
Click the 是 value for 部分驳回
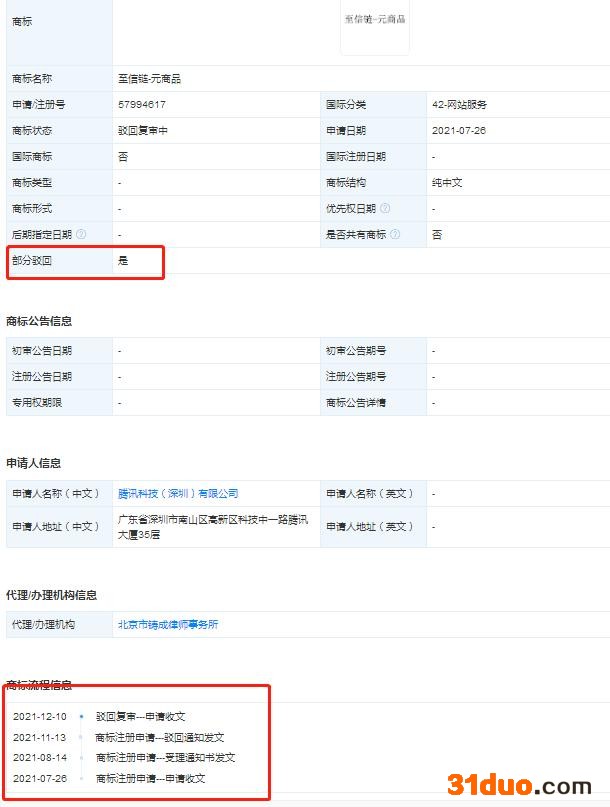(123, 260)
